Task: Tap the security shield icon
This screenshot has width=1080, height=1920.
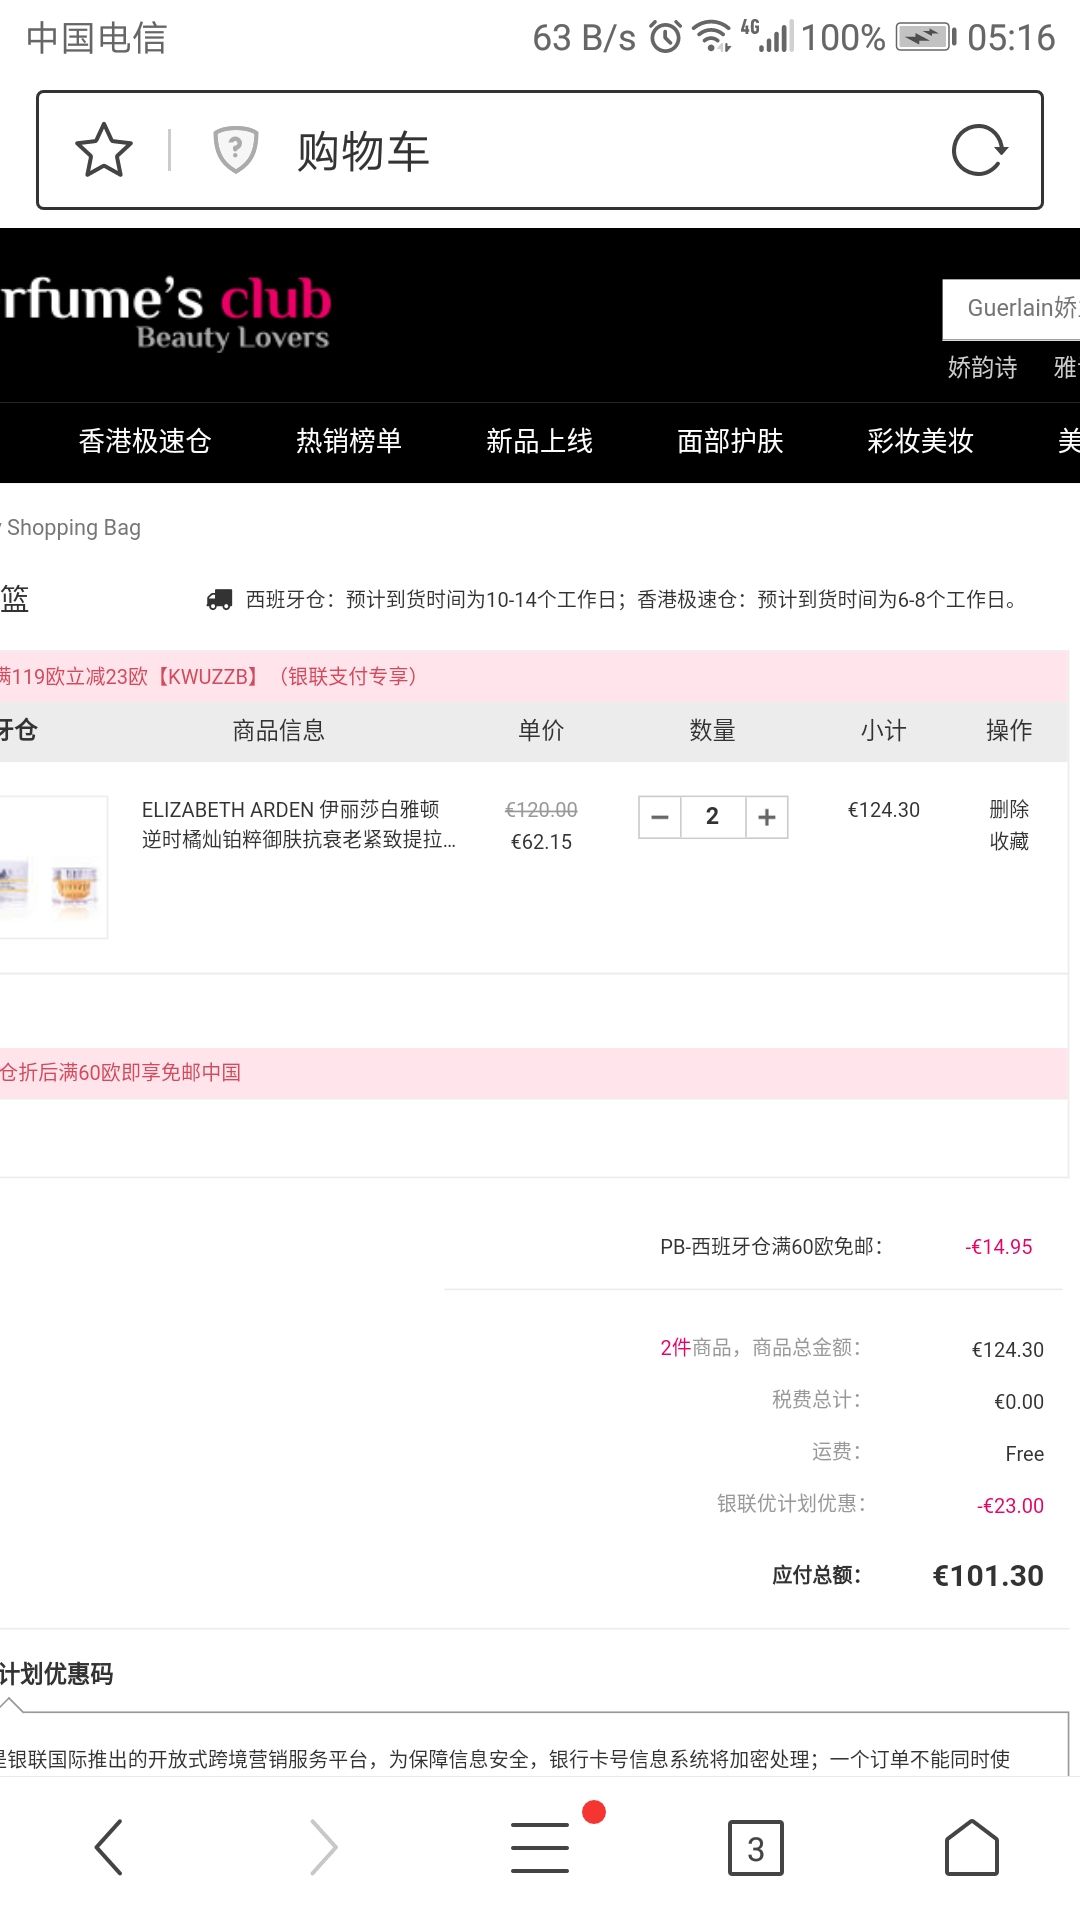Action: pos(236,150)
